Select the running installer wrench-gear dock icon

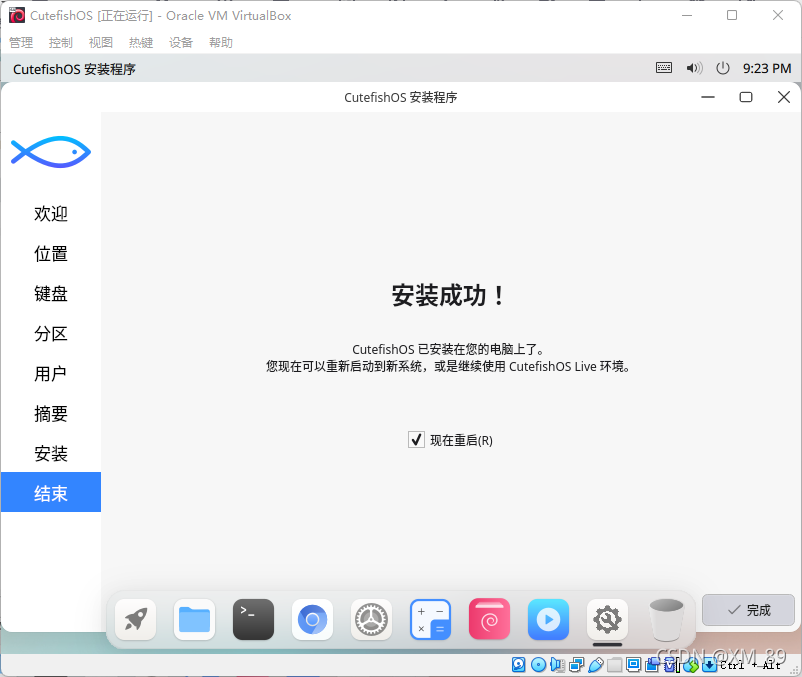(x=607, y=619)
